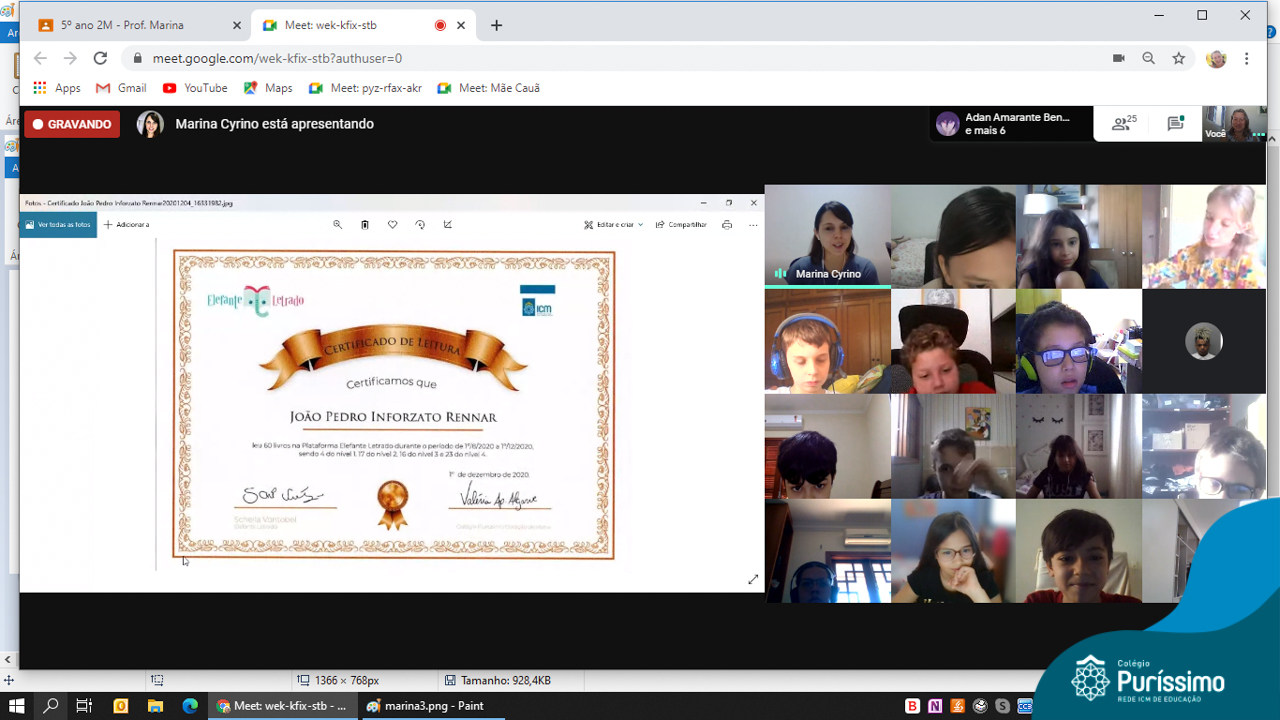Screen dimensions: 1280x720
Task: Open a new Chrome tab
Action: [x=496, y=25]
